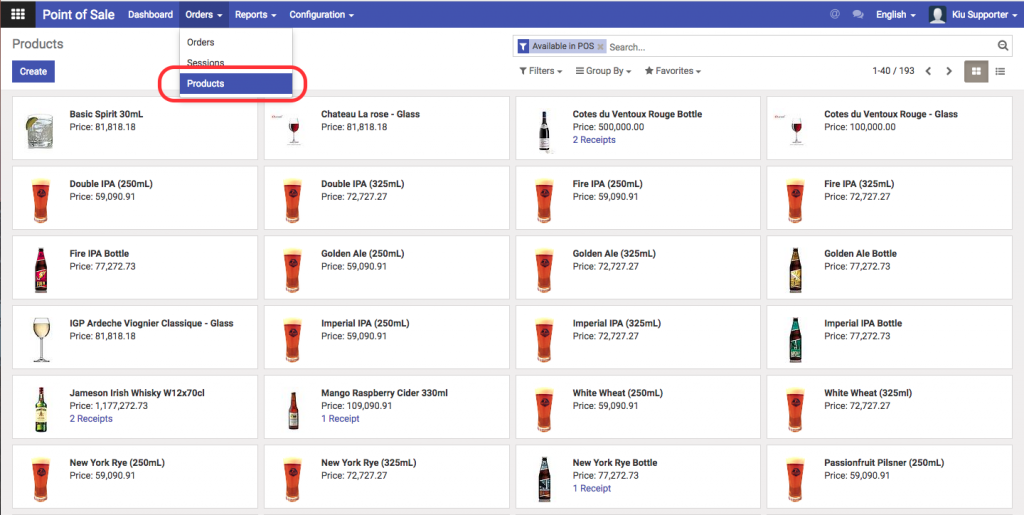Focus the product search field
This screenshot has width=1024, height=515.
pos(800,47)
